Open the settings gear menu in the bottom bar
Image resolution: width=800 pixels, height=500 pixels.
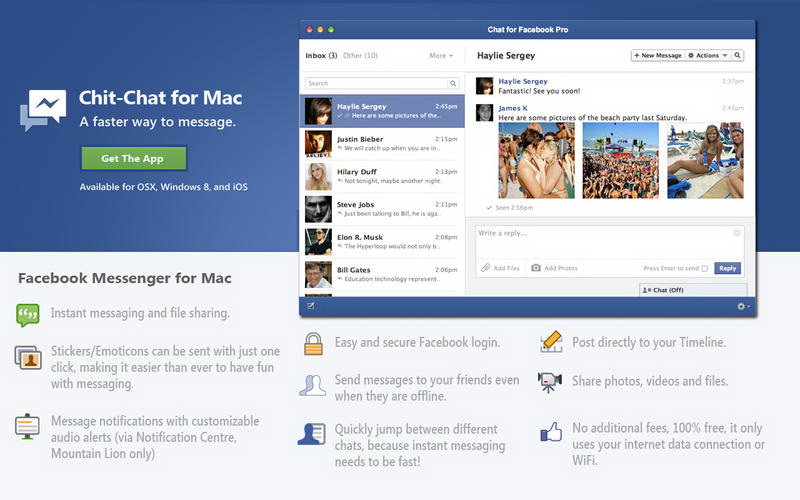pos(742,306)
